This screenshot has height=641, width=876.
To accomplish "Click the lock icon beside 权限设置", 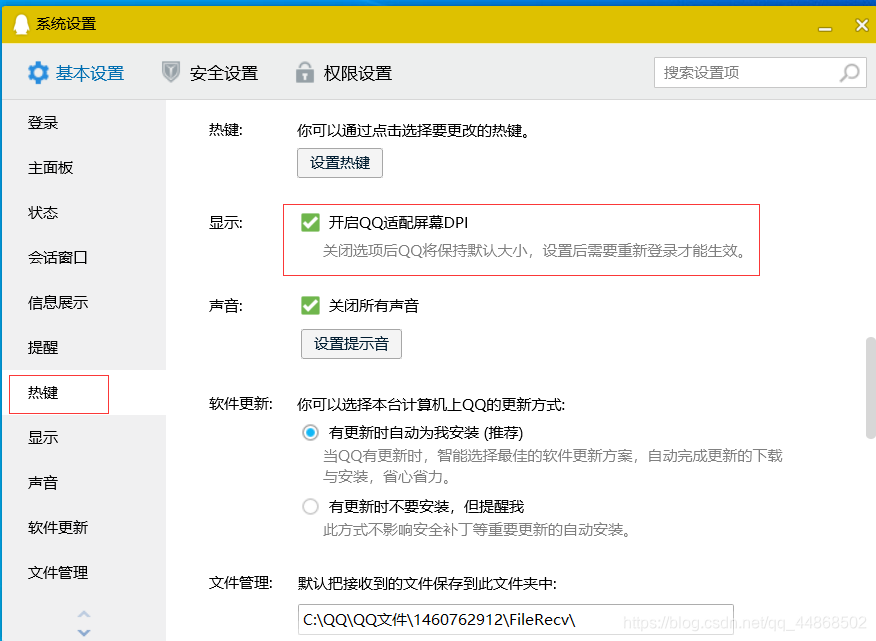I will point(304,73).
